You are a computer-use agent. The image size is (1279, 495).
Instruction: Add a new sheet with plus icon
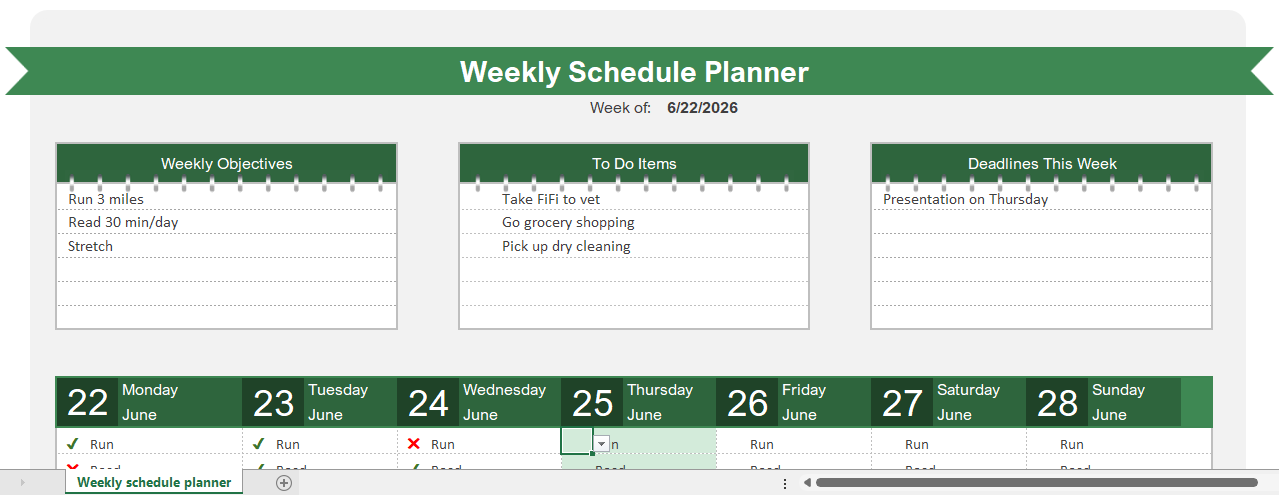(284, 483)
